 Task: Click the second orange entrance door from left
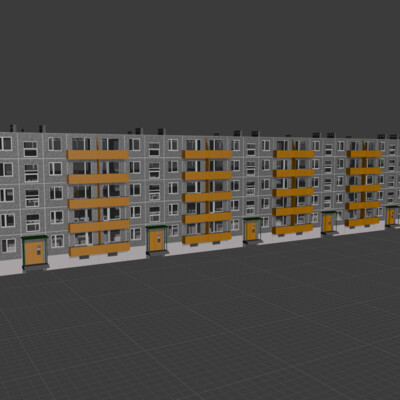[156, 240]
